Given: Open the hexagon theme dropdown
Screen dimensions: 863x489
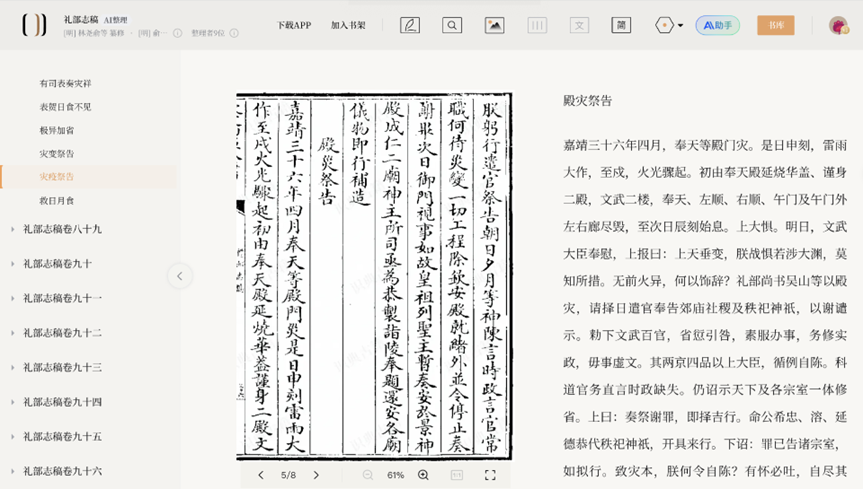Looking at the screenshot, I should [669, 25].
